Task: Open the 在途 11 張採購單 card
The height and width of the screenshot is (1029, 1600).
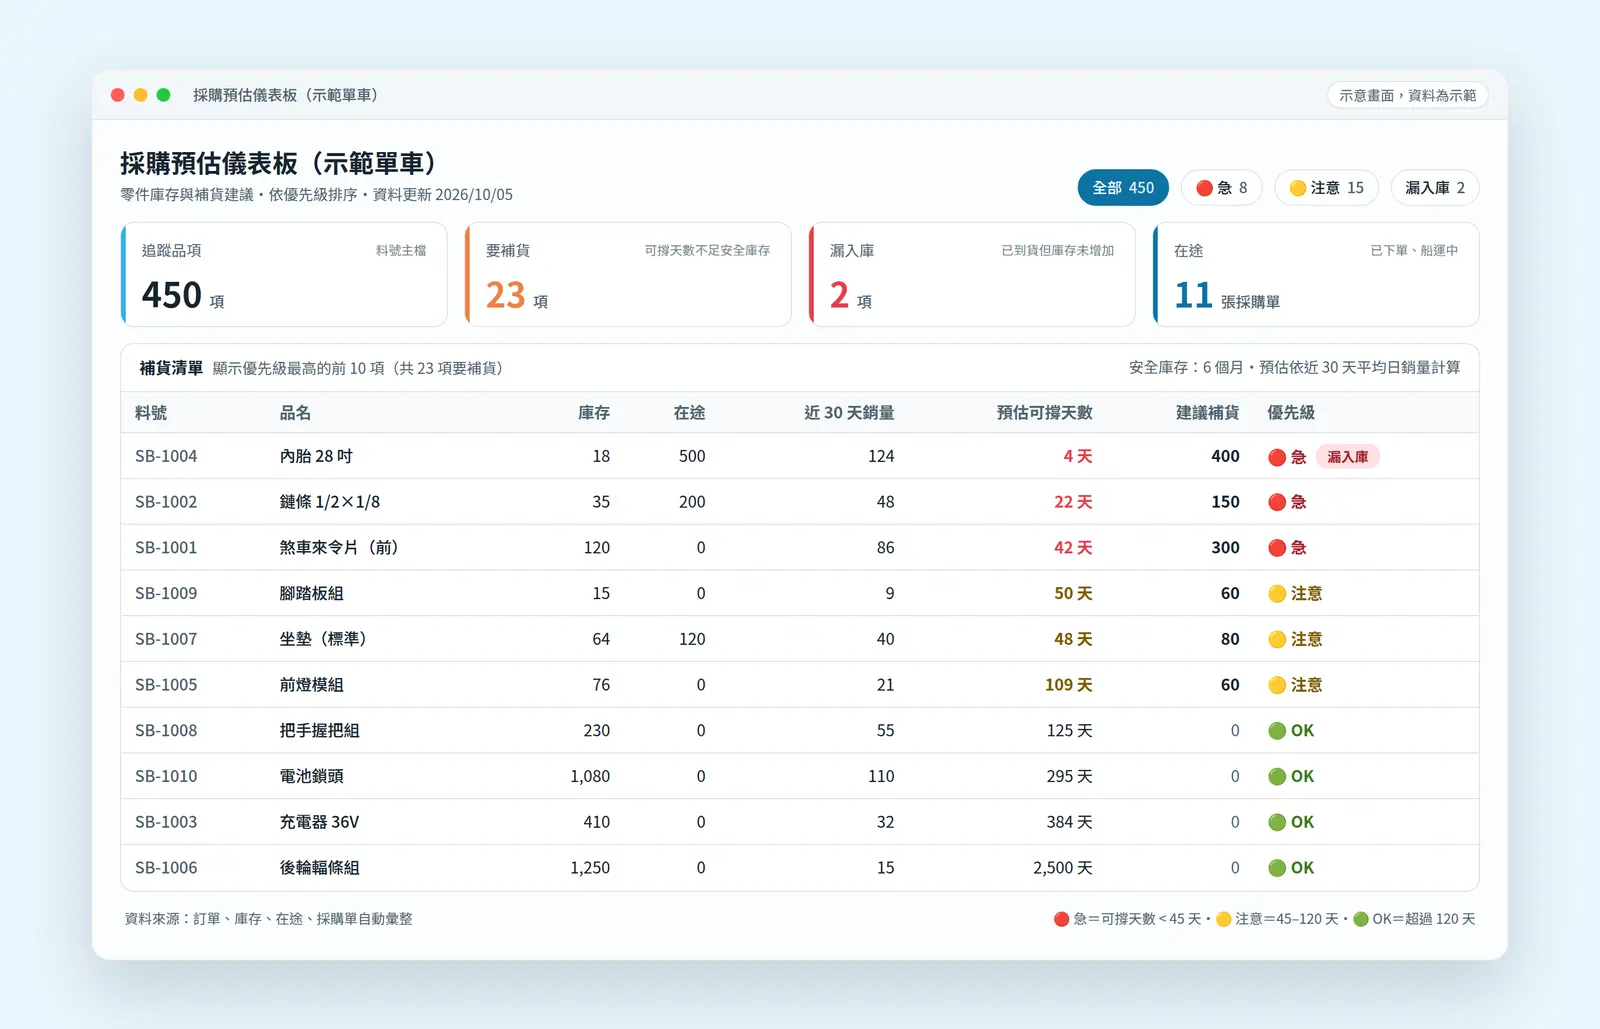Action: (1316, 275)
